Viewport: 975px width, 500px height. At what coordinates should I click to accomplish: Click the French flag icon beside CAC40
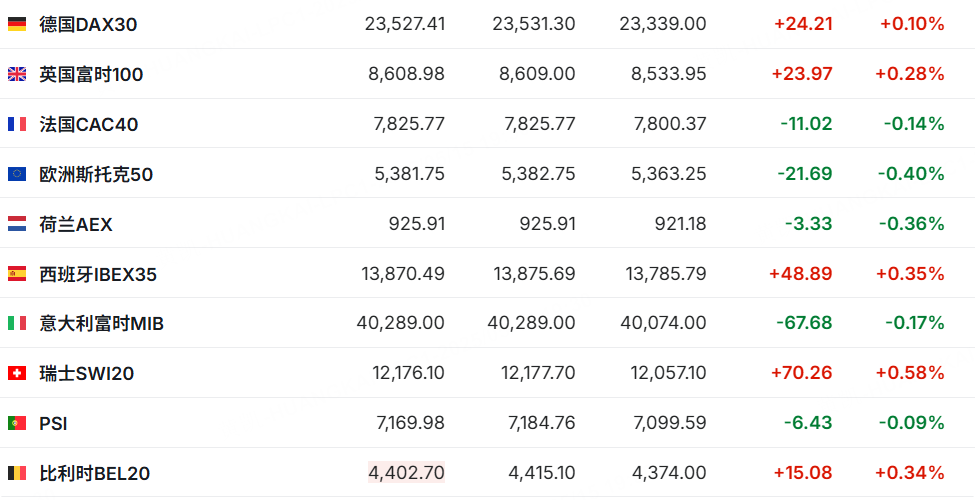click(x=17, y=124)
